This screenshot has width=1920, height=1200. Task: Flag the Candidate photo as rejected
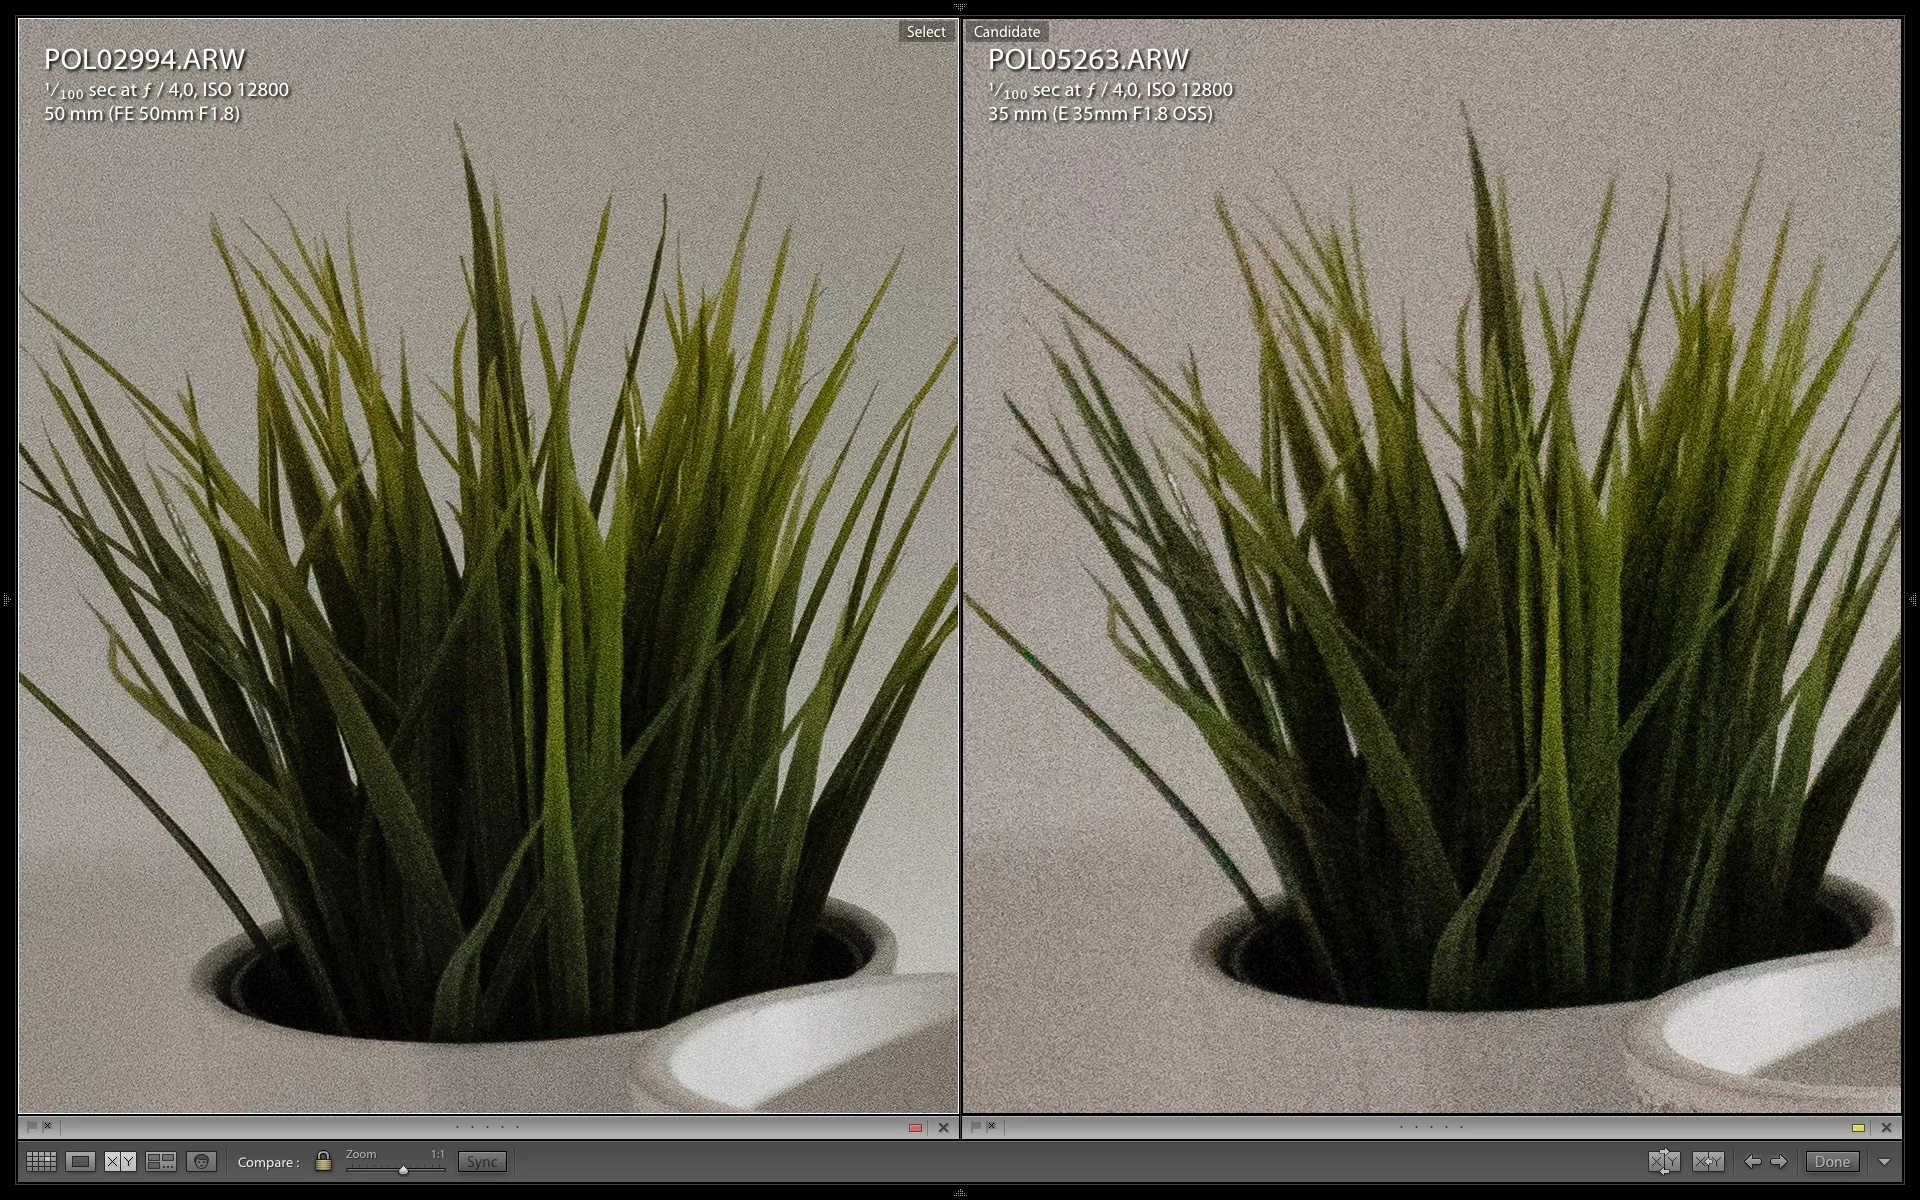click(991, 1127)
